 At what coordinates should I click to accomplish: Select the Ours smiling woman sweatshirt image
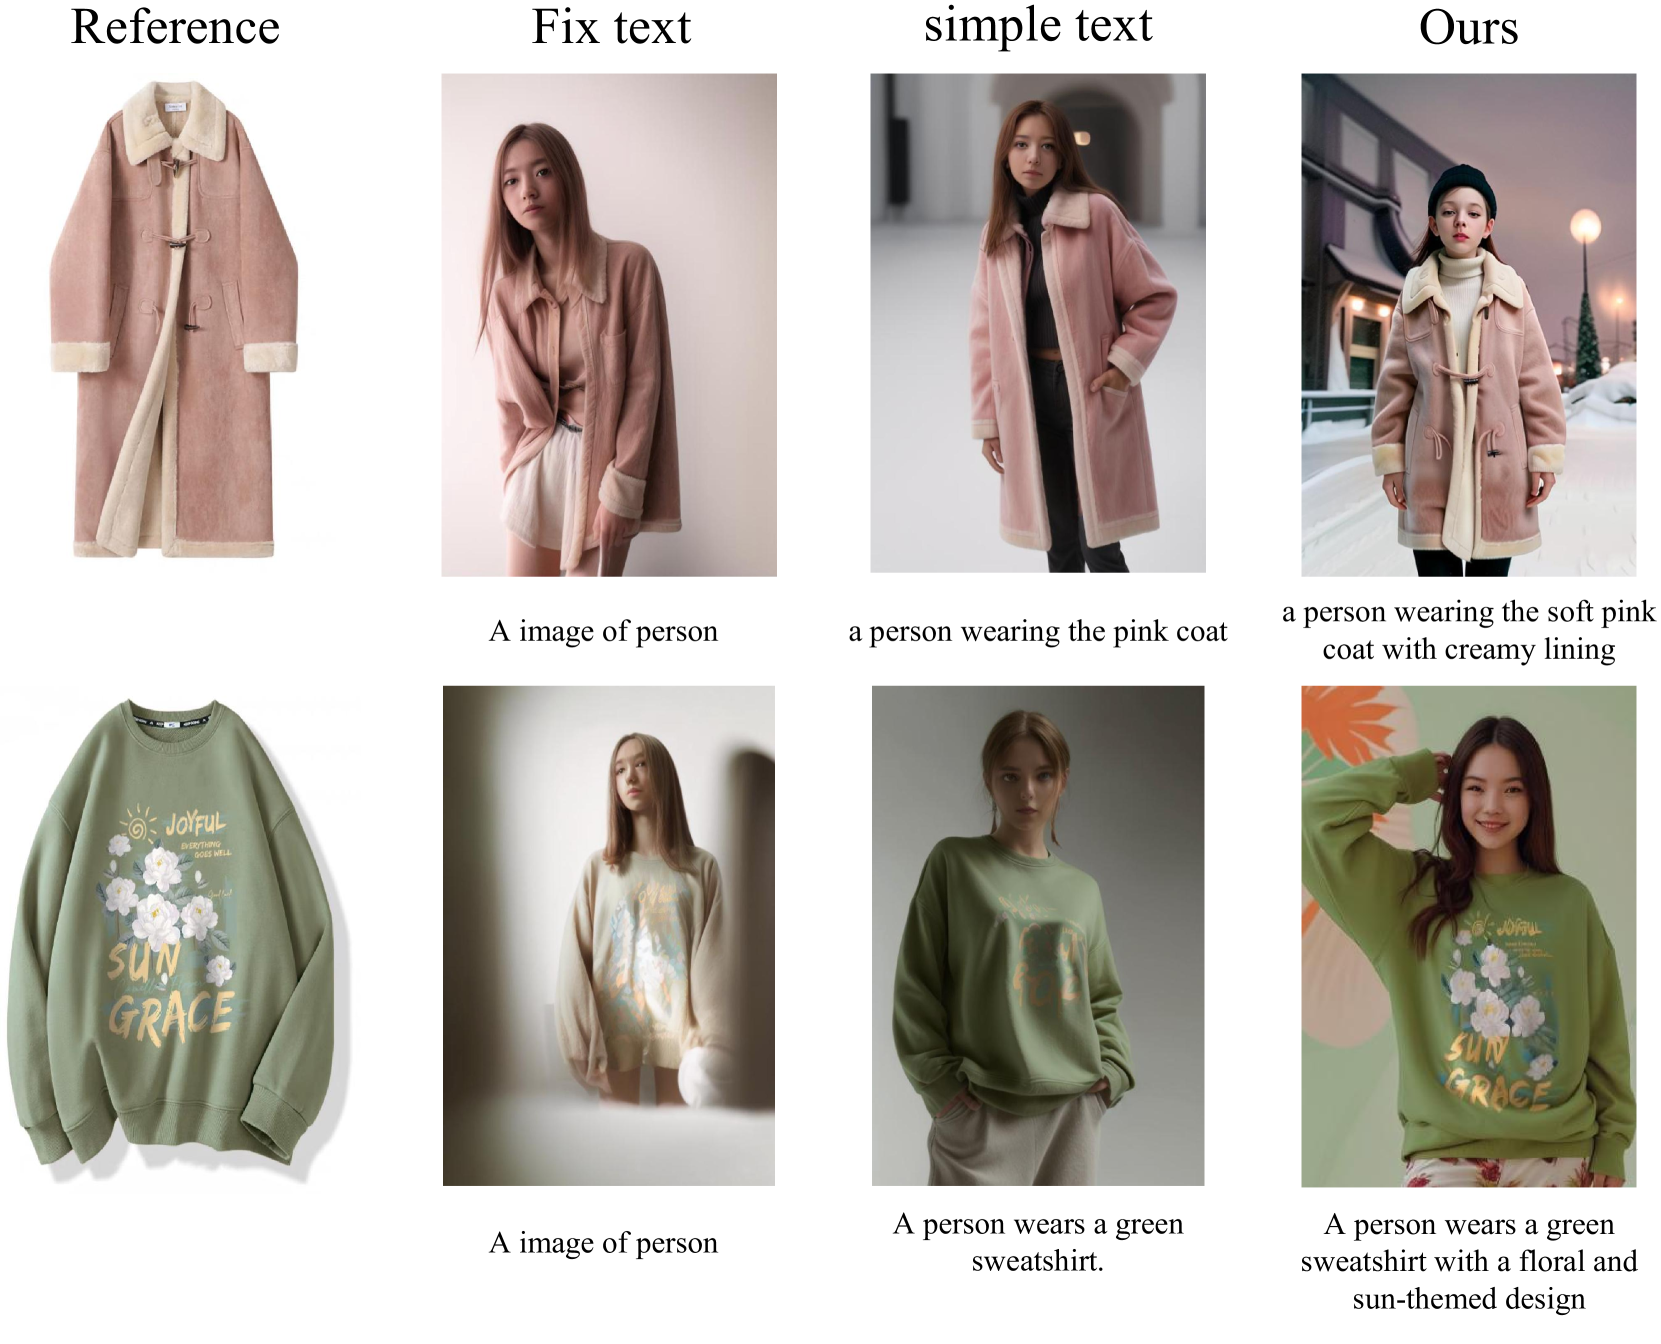[1468, 936]
